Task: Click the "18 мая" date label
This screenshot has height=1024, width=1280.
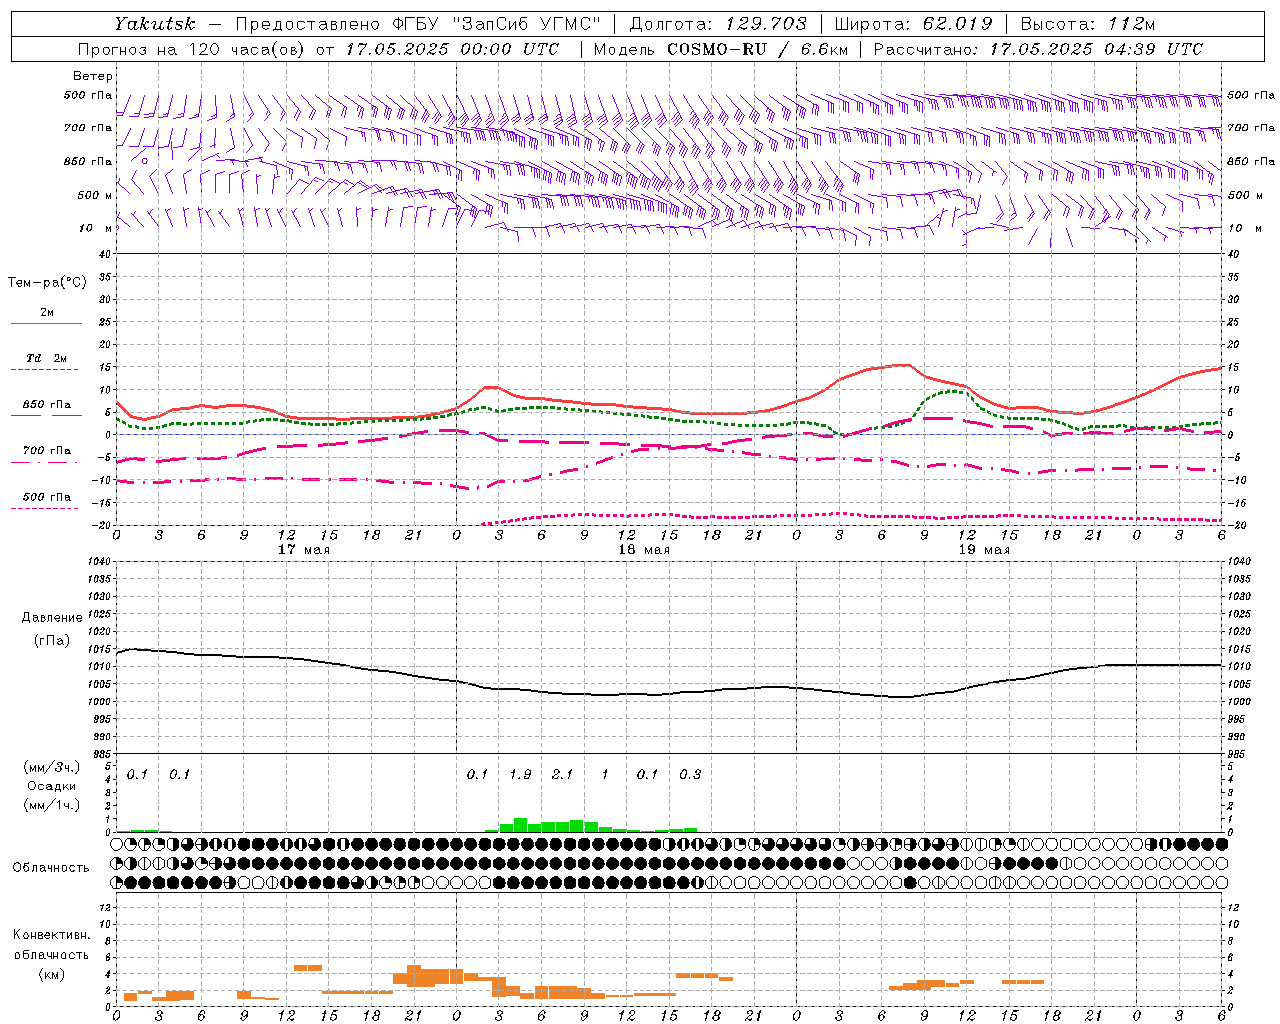Action: coord(644,550)
